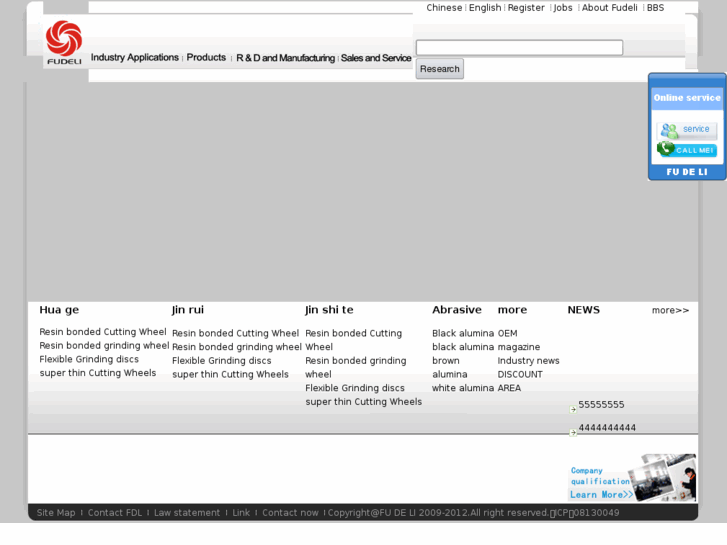Image resolution: width=727 pixels, height=545 pixels.
Task: Open the Sales and Service menu
Action: pyautogui.click(x=376, y=58)
